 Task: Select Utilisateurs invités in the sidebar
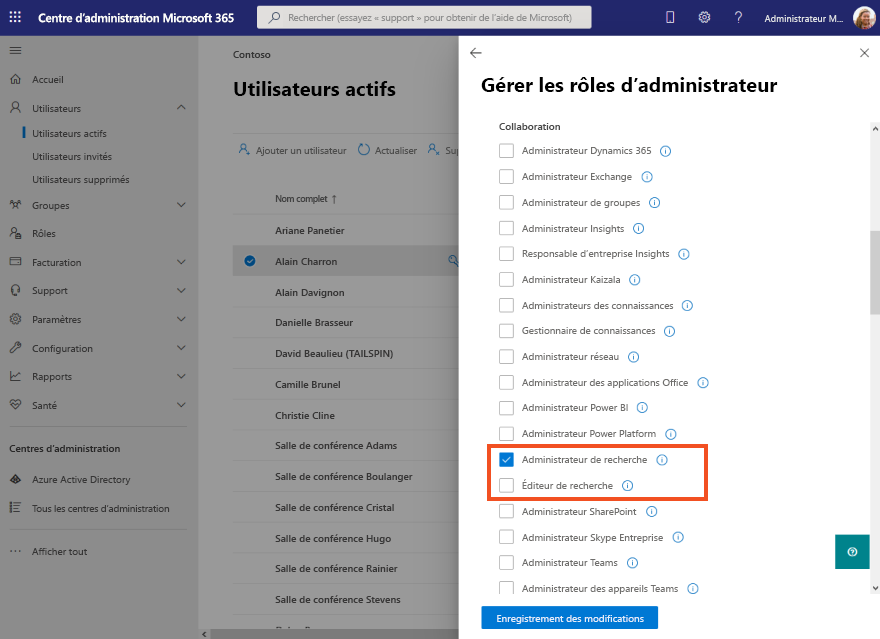click(75, 157)
